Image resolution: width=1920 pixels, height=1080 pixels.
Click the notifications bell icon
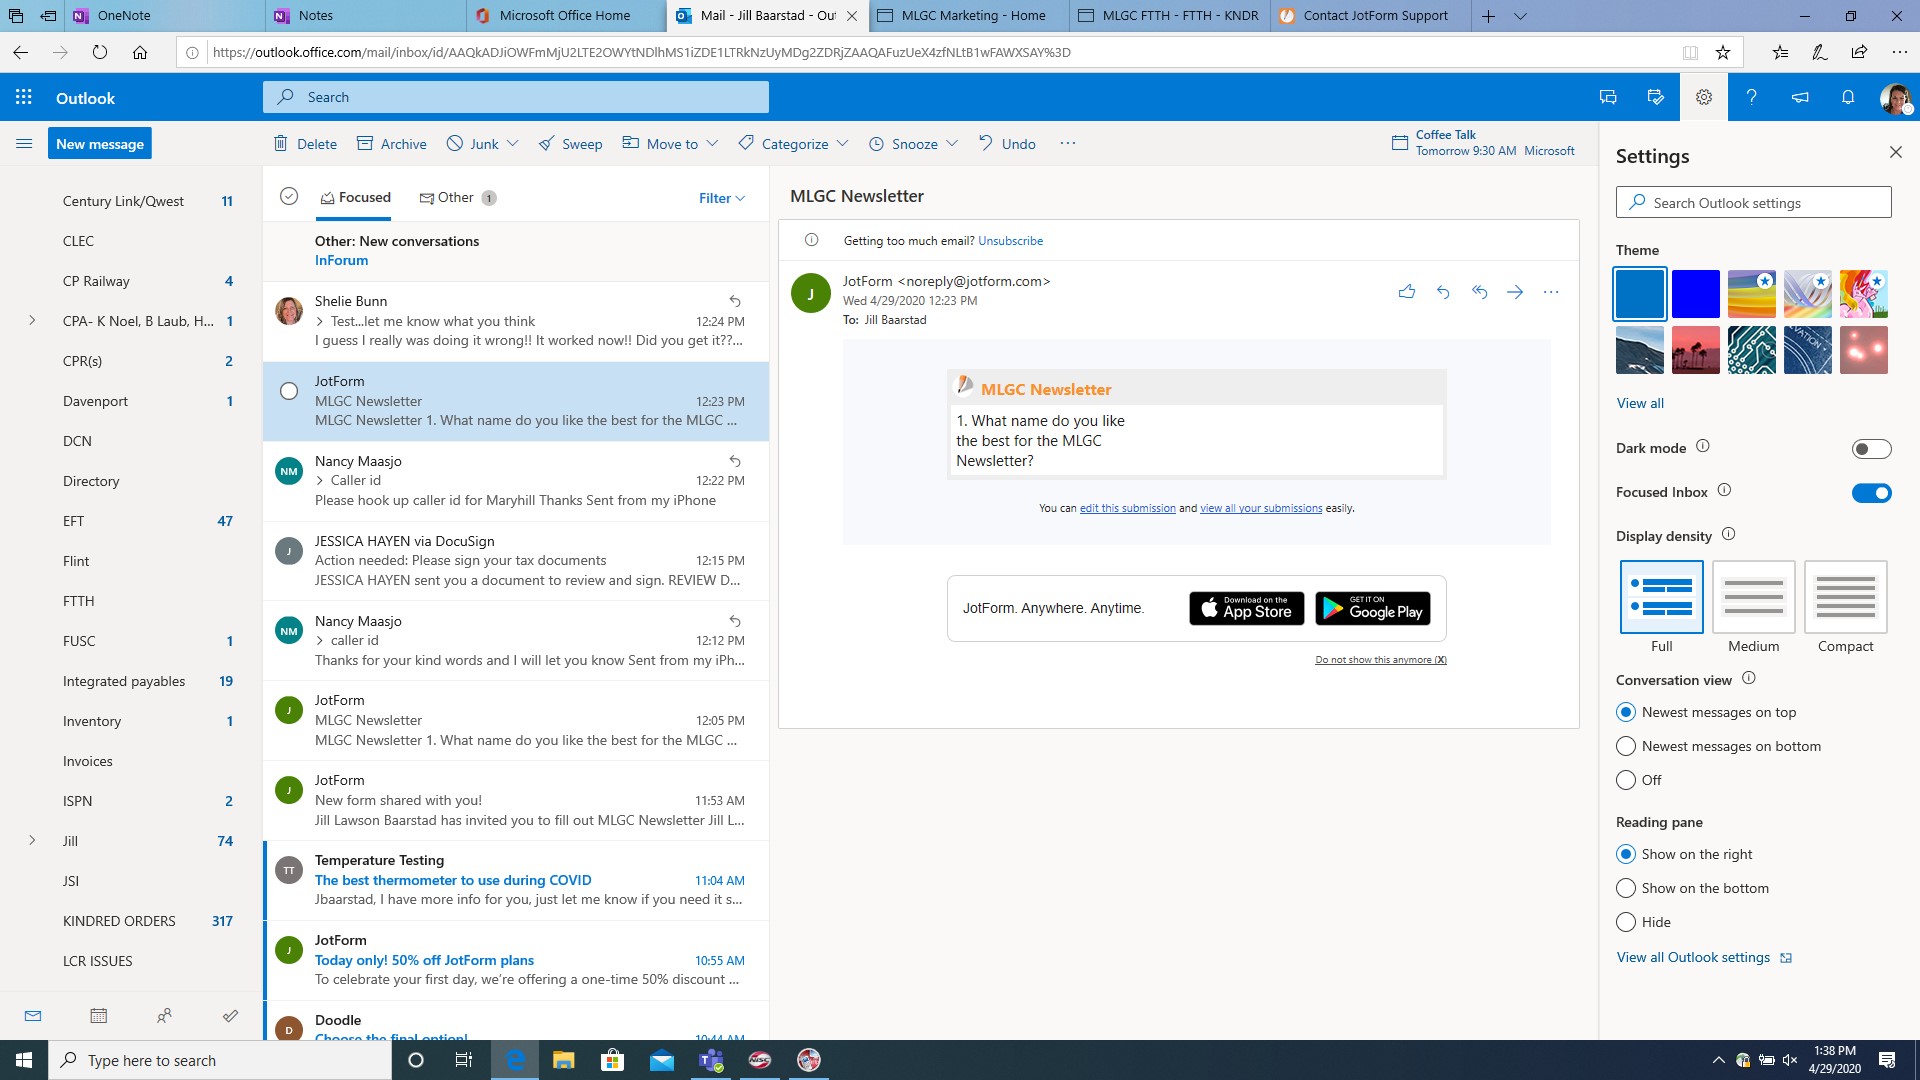pyautogui.click(x=1848, y=97)
